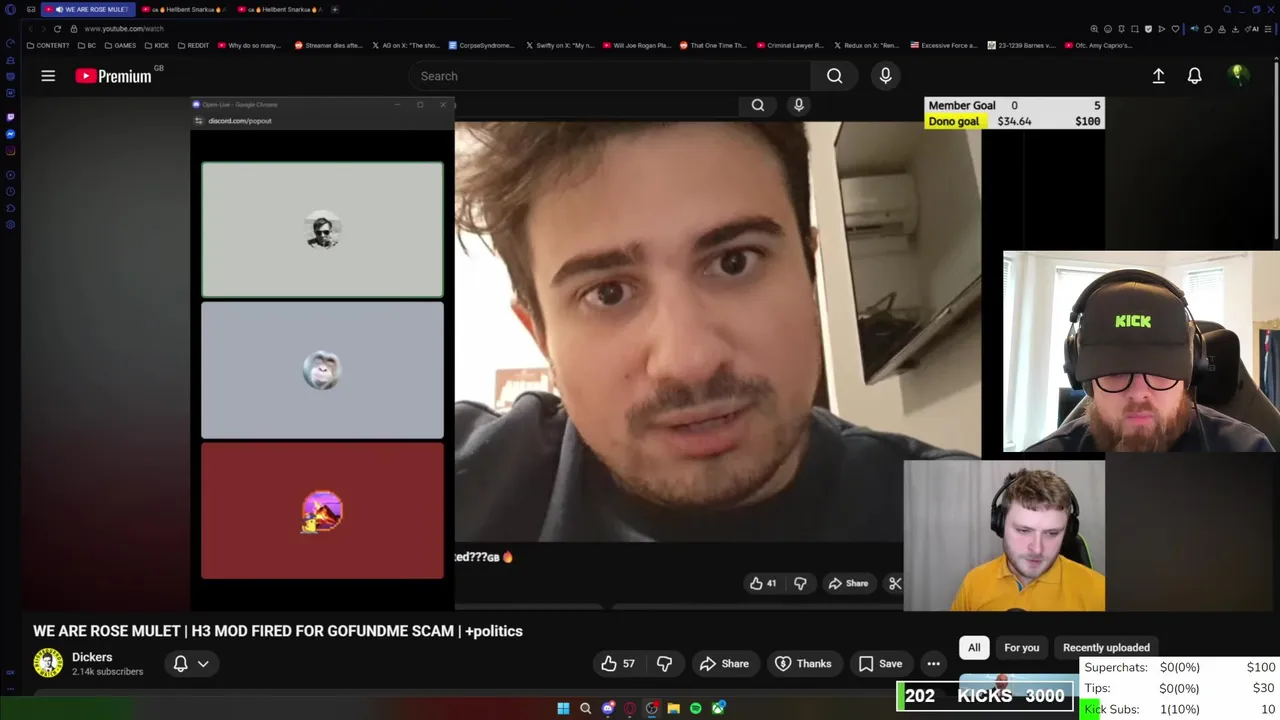Click the embedded video's search magnifier icon
Screen dimensions: 1280x720
pyautogui.click(x=758, y=105)
